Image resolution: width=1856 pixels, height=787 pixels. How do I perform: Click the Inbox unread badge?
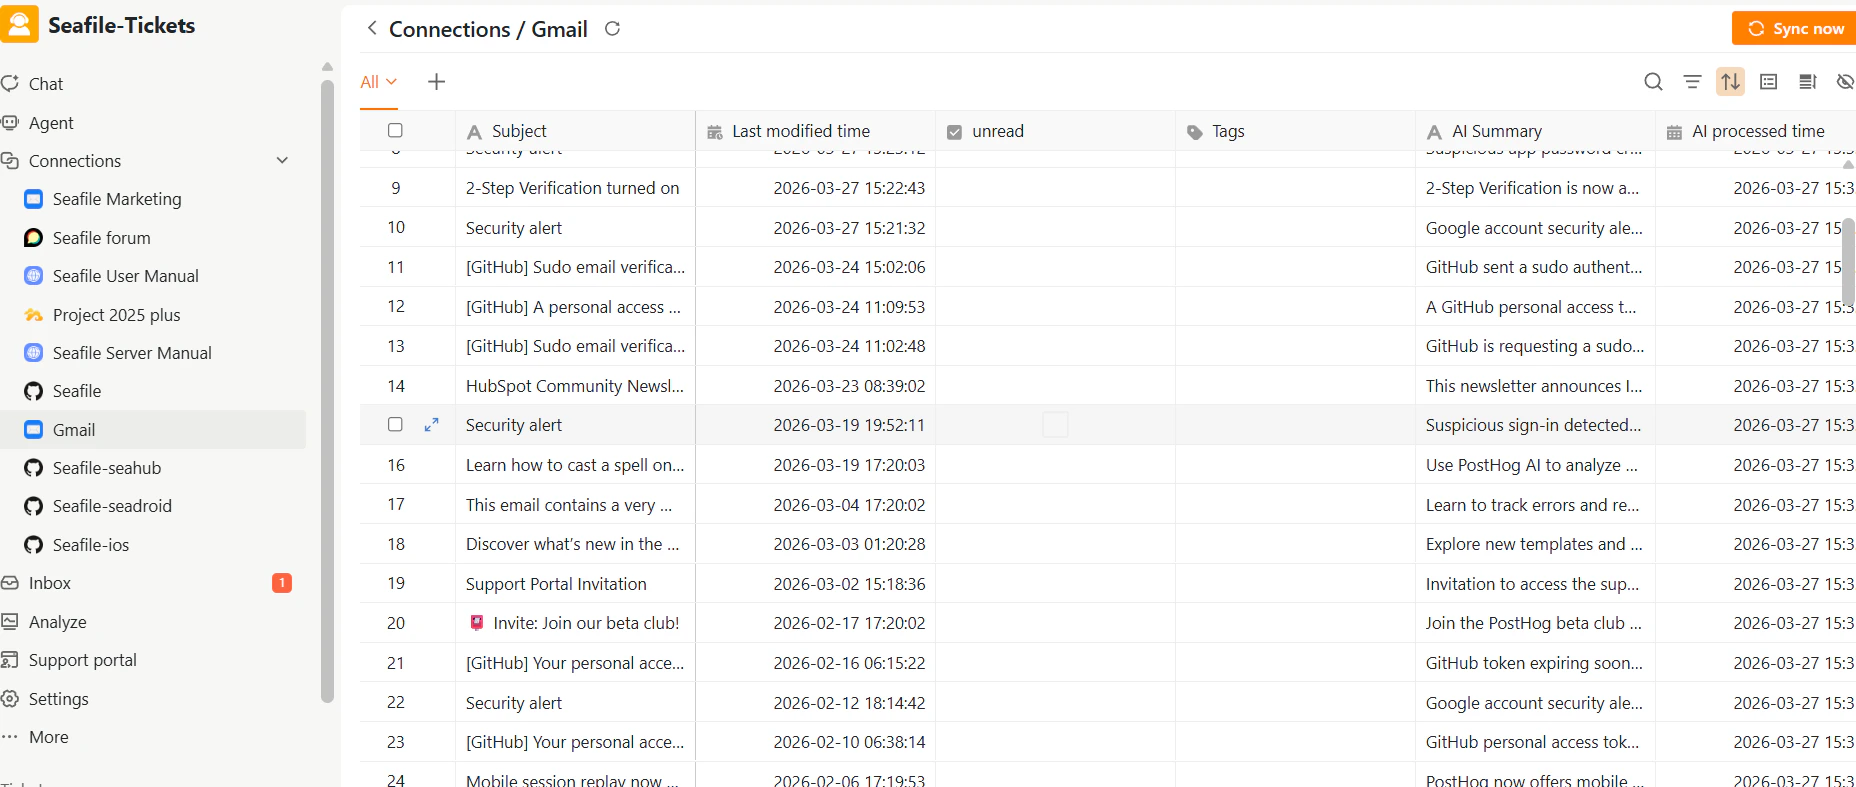(282, 583)
